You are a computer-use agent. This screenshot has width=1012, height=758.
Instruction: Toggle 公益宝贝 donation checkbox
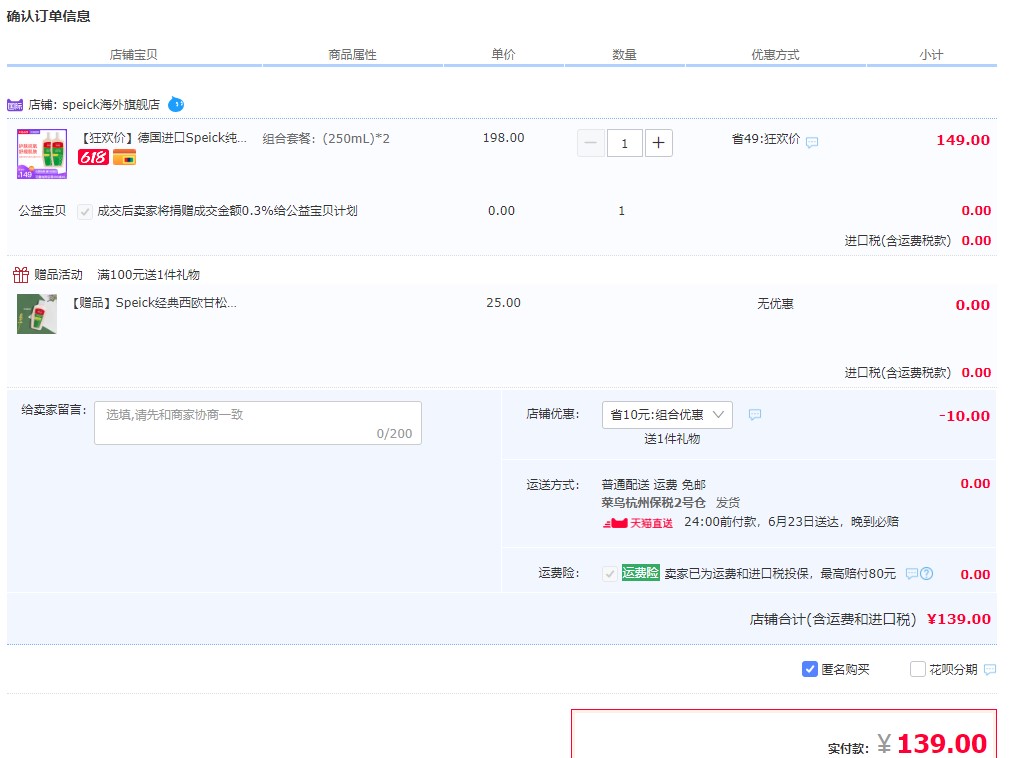click(85, 212)
